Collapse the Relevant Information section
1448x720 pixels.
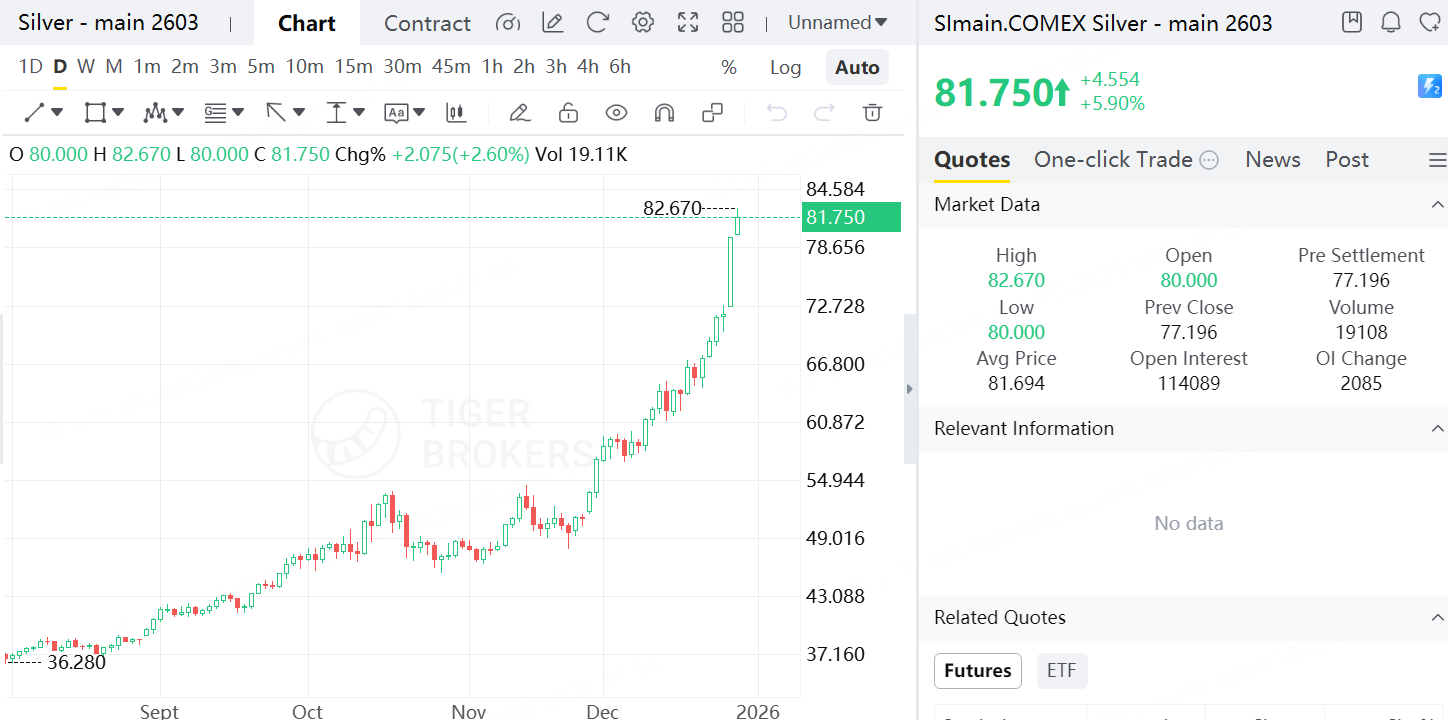[x=1438, y=429]
